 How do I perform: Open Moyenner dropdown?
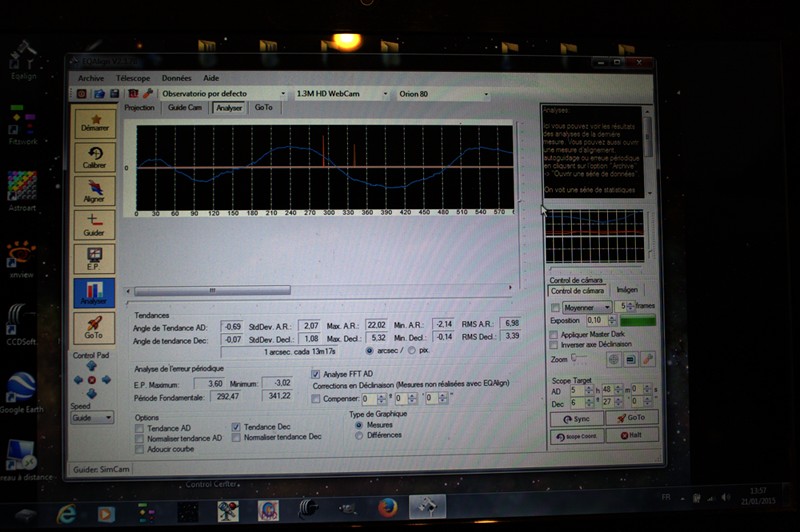tap(587, 307)
